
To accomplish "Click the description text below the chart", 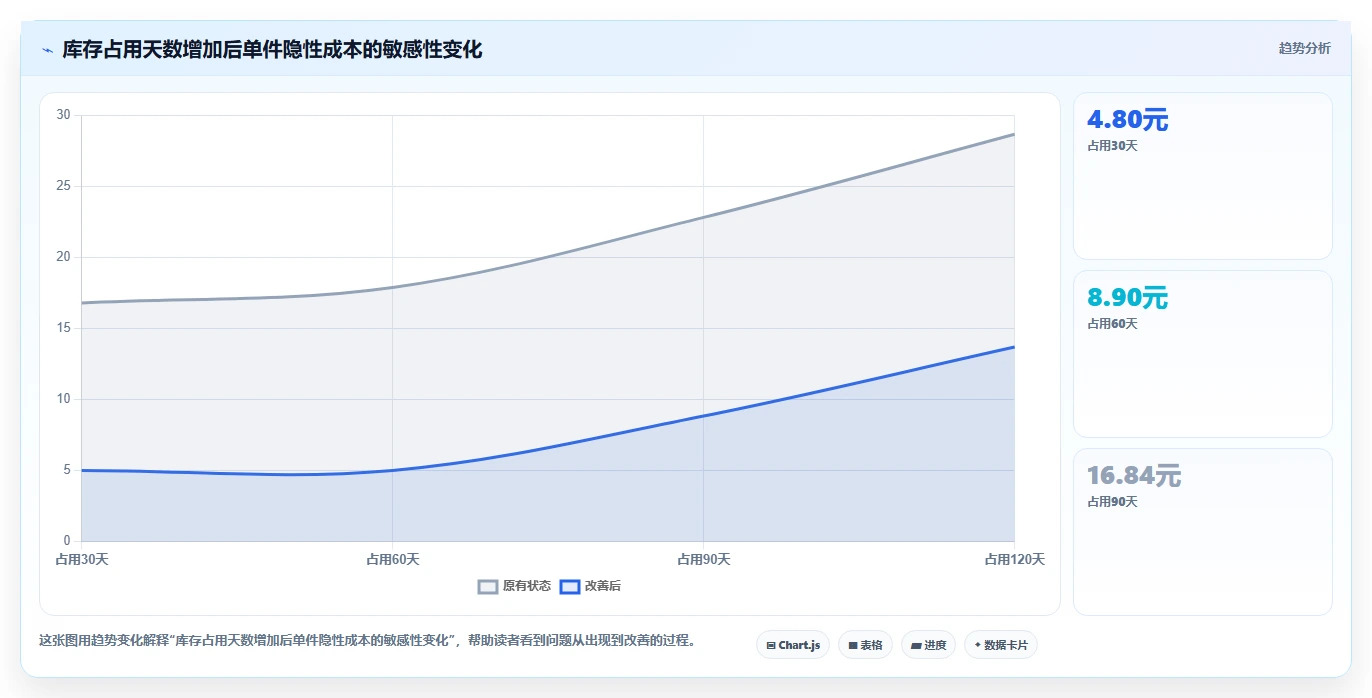I will [x=366, y=640].
